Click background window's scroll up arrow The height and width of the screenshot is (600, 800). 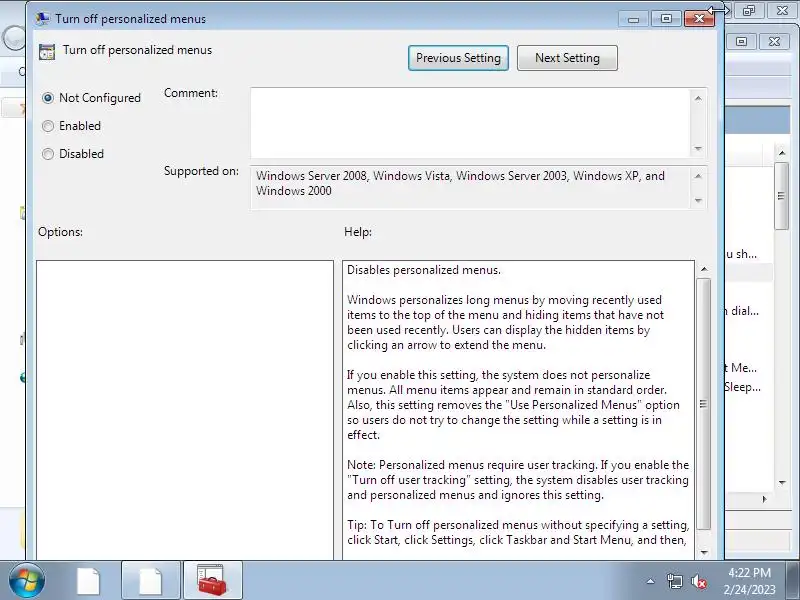click(x=782, y=153)
